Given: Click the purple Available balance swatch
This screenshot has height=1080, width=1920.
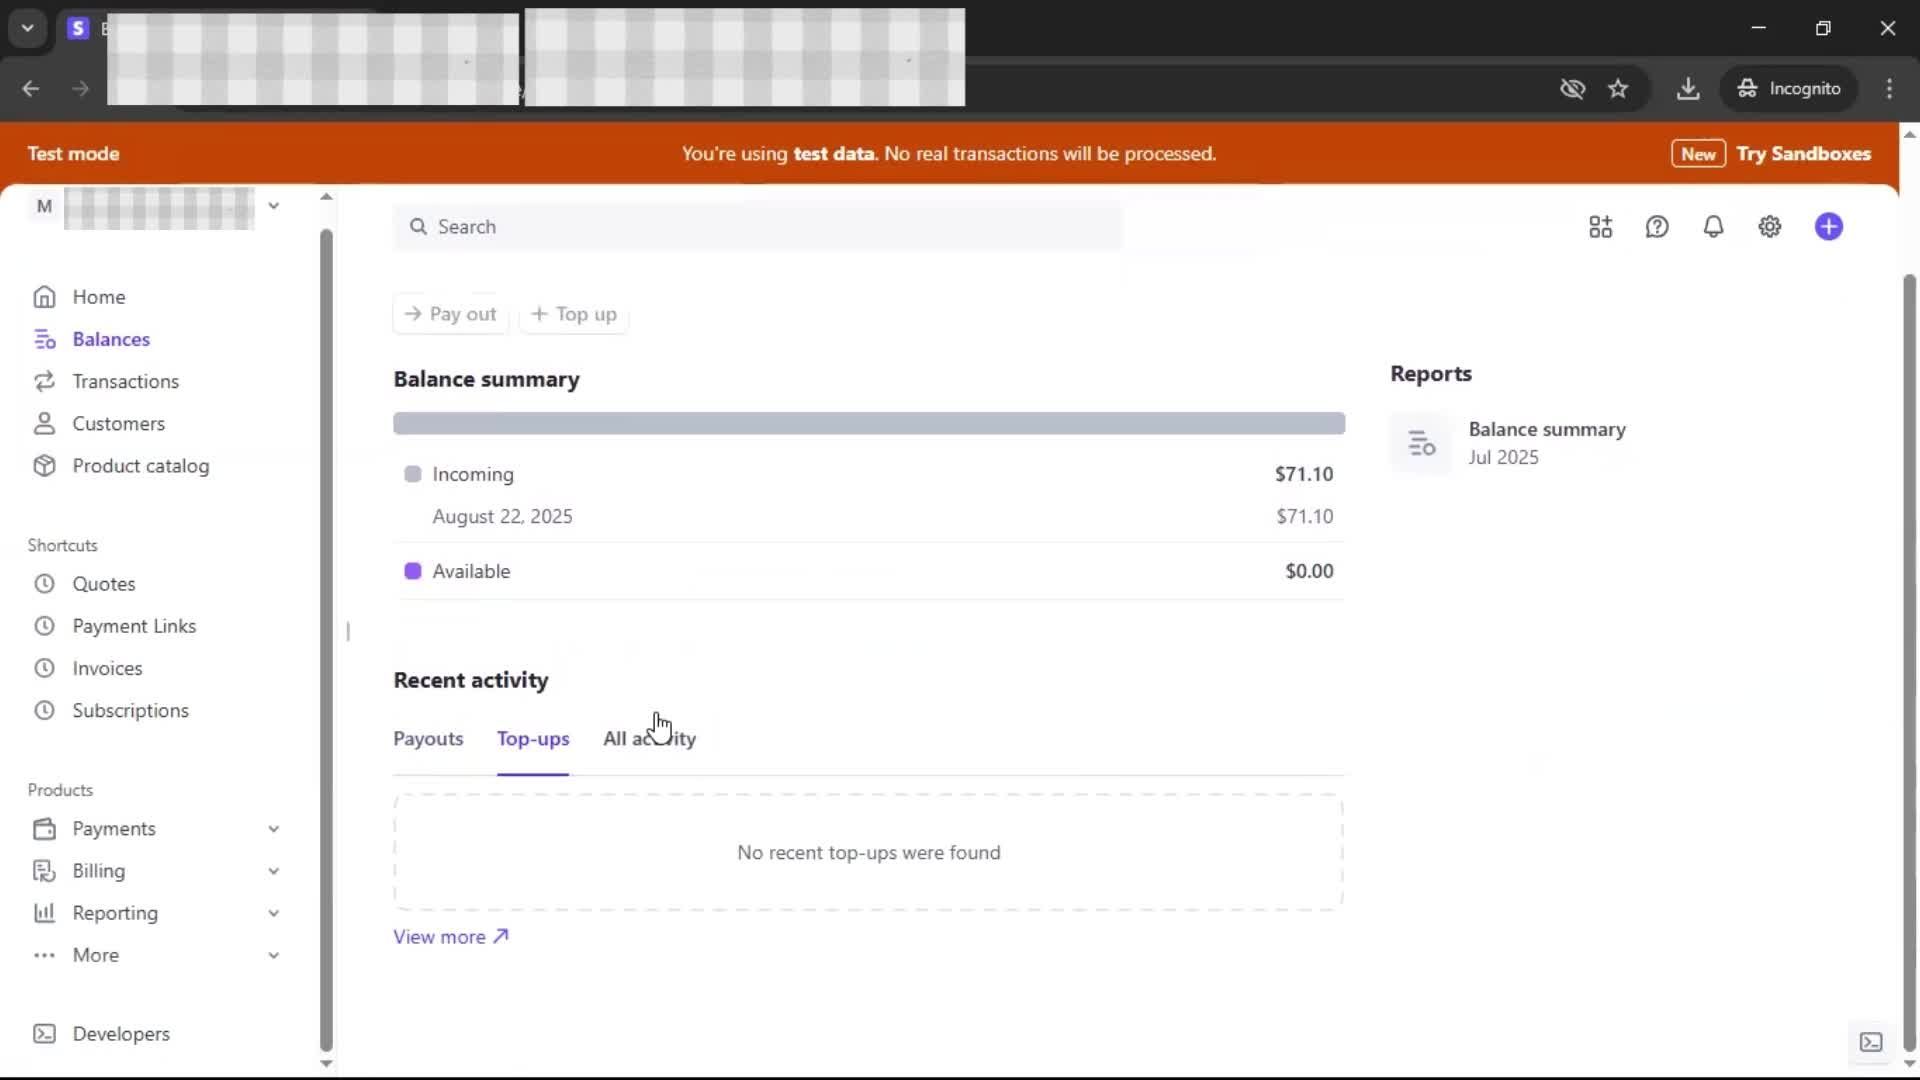Looking at the screenshot, I should (412, 571).
